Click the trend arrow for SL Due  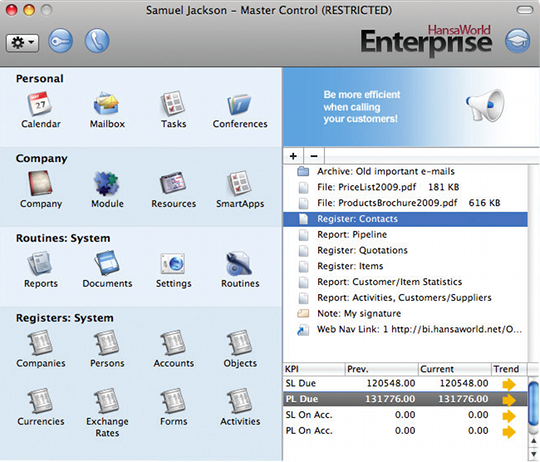[x=509, y=384]
